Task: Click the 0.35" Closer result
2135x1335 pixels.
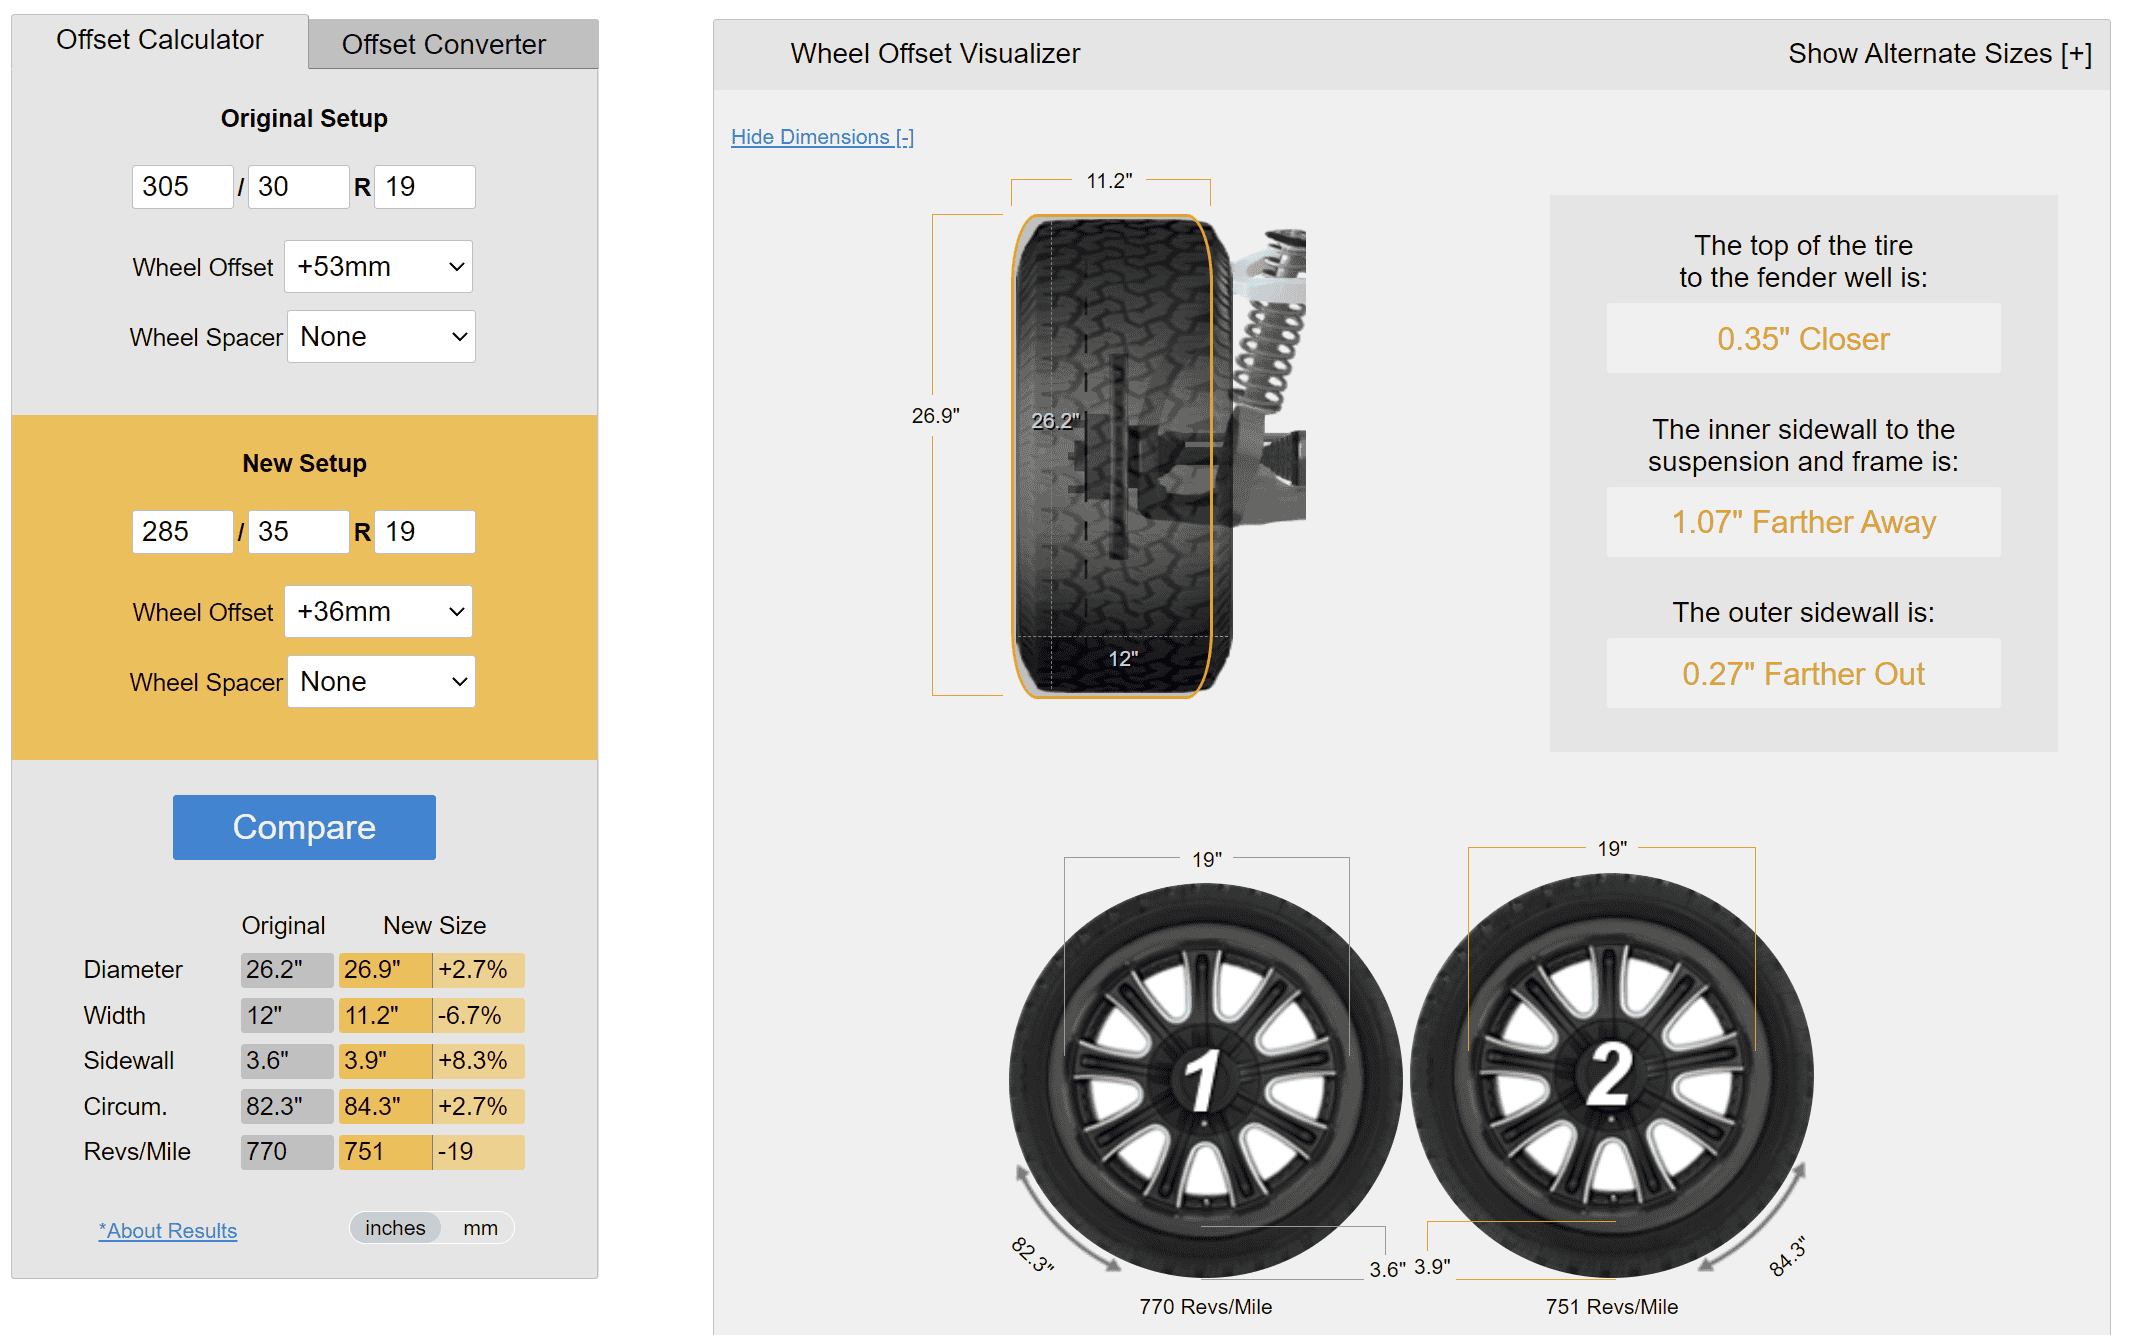Action: 1803,339
